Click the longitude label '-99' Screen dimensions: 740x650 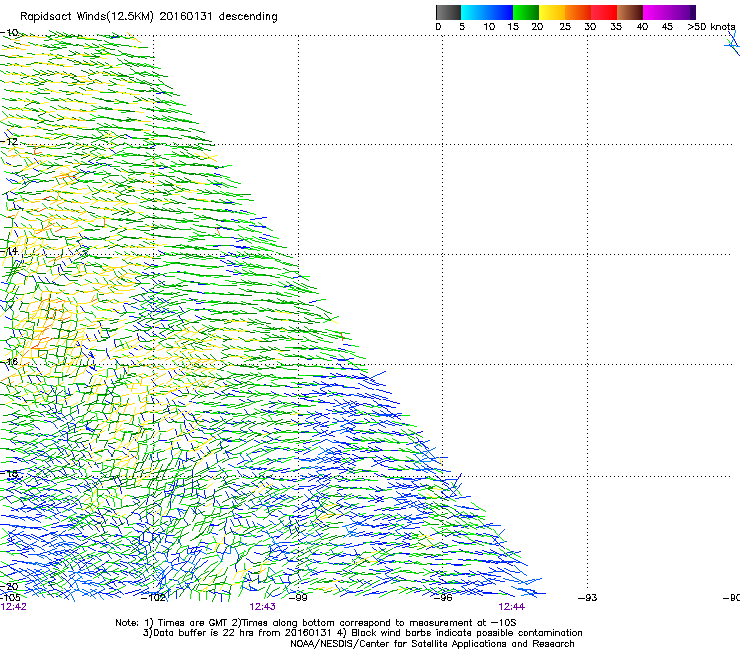tap(298, 598)
